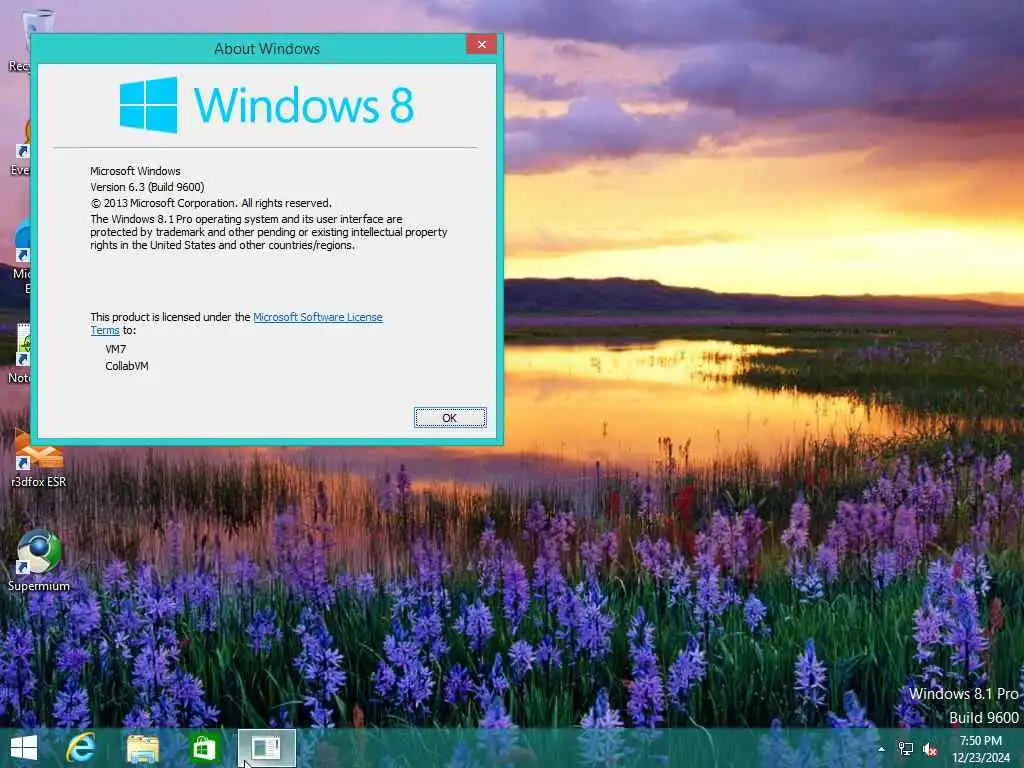Click the 2013 Microsoft Corporation copyright line
This screenshot has width=1024, height=768.
(211, 203)
